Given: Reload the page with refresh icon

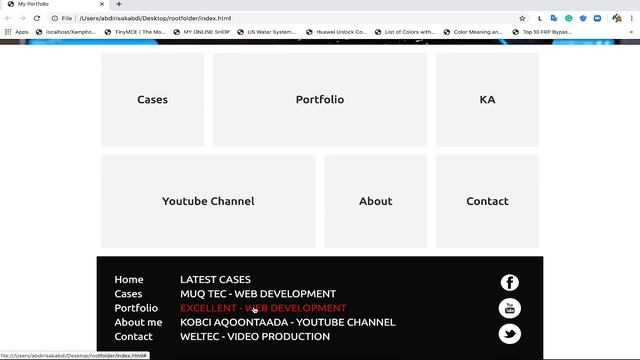Looking at the screenshot, I should click(37, 18).
